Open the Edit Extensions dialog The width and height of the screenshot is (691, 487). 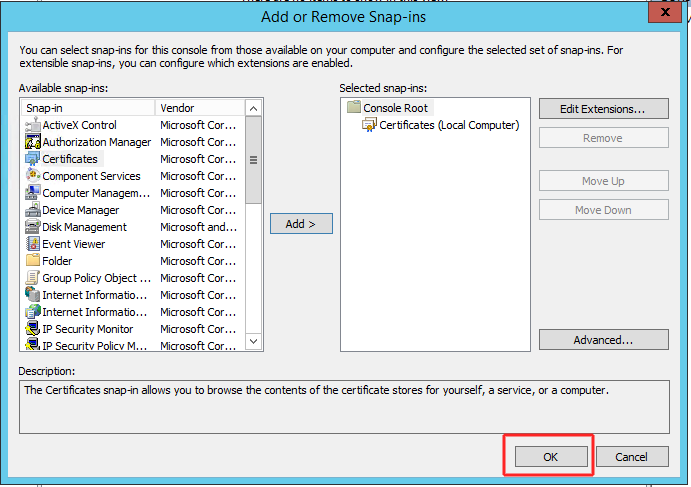[603, 108]
